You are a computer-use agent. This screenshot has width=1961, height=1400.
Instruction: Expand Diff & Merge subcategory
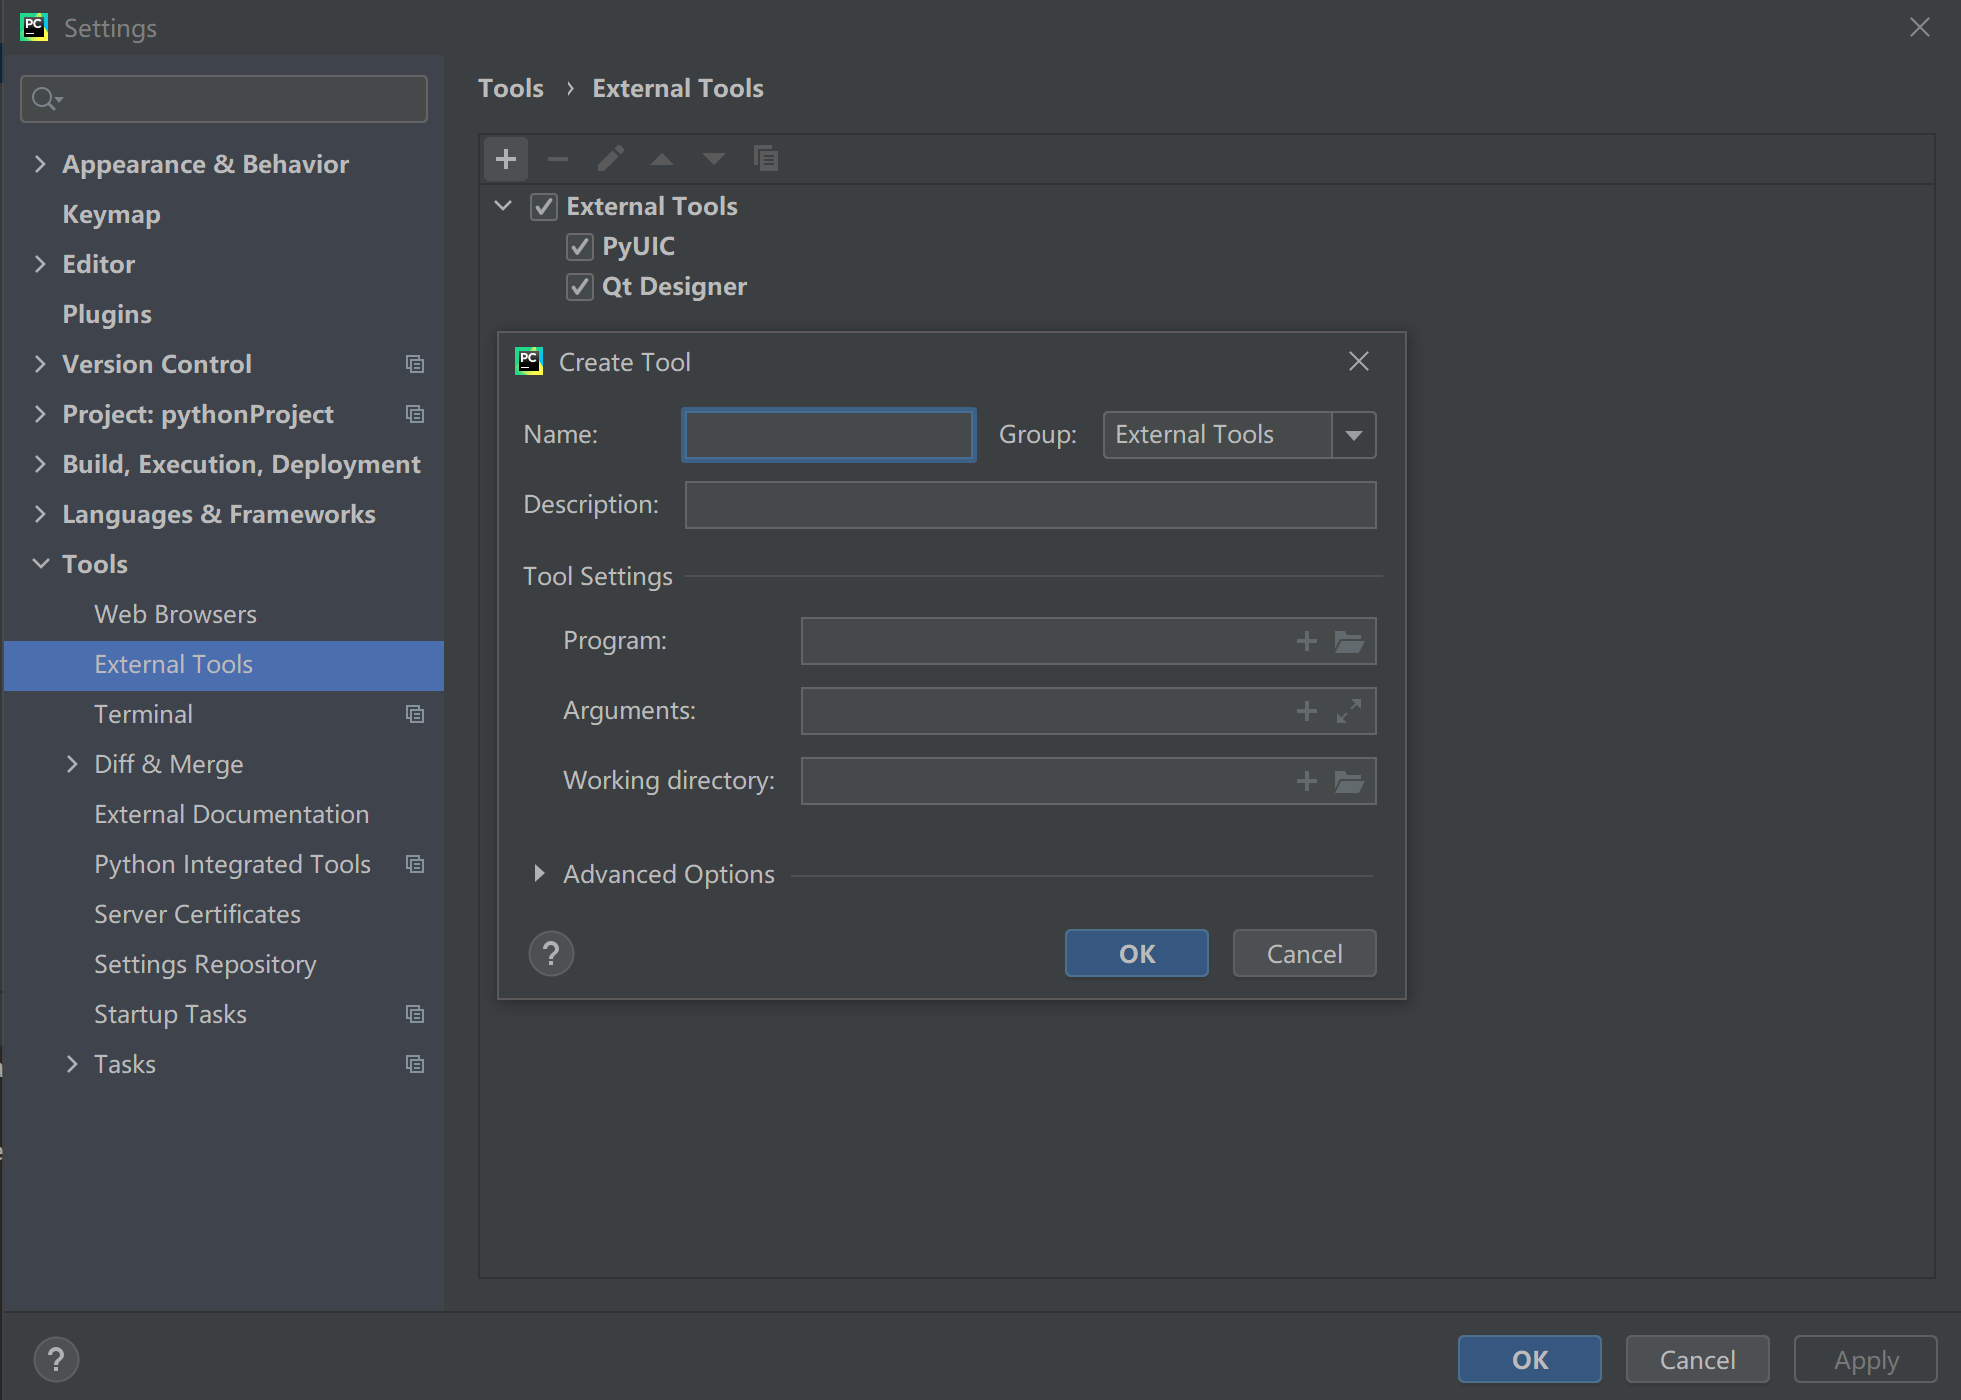click(x=72, y=764)
